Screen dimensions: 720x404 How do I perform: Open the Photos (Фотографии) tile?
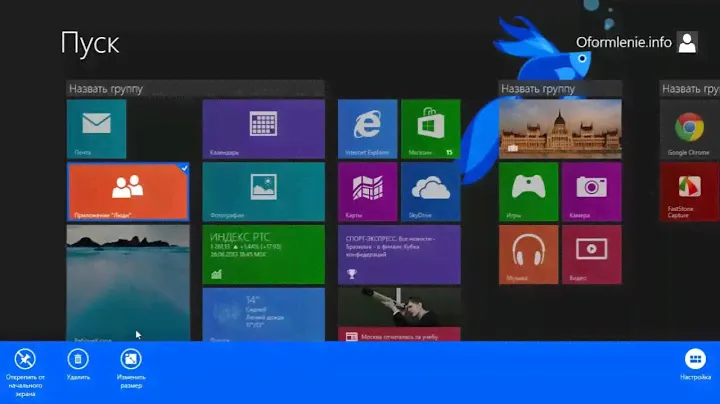pyautogui.click(x=263, y=190)
